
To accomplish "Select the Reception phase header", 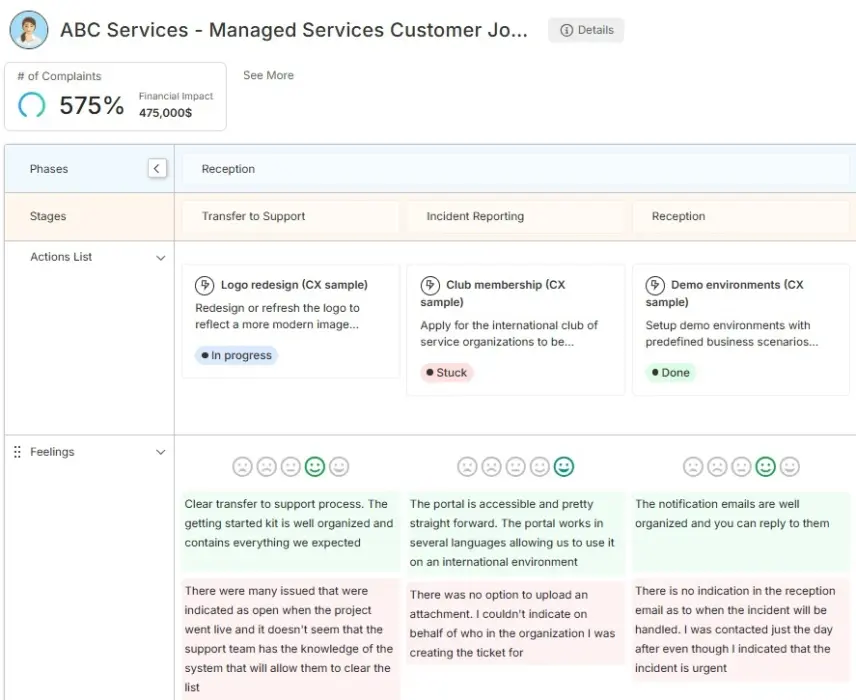I will 228,168.
